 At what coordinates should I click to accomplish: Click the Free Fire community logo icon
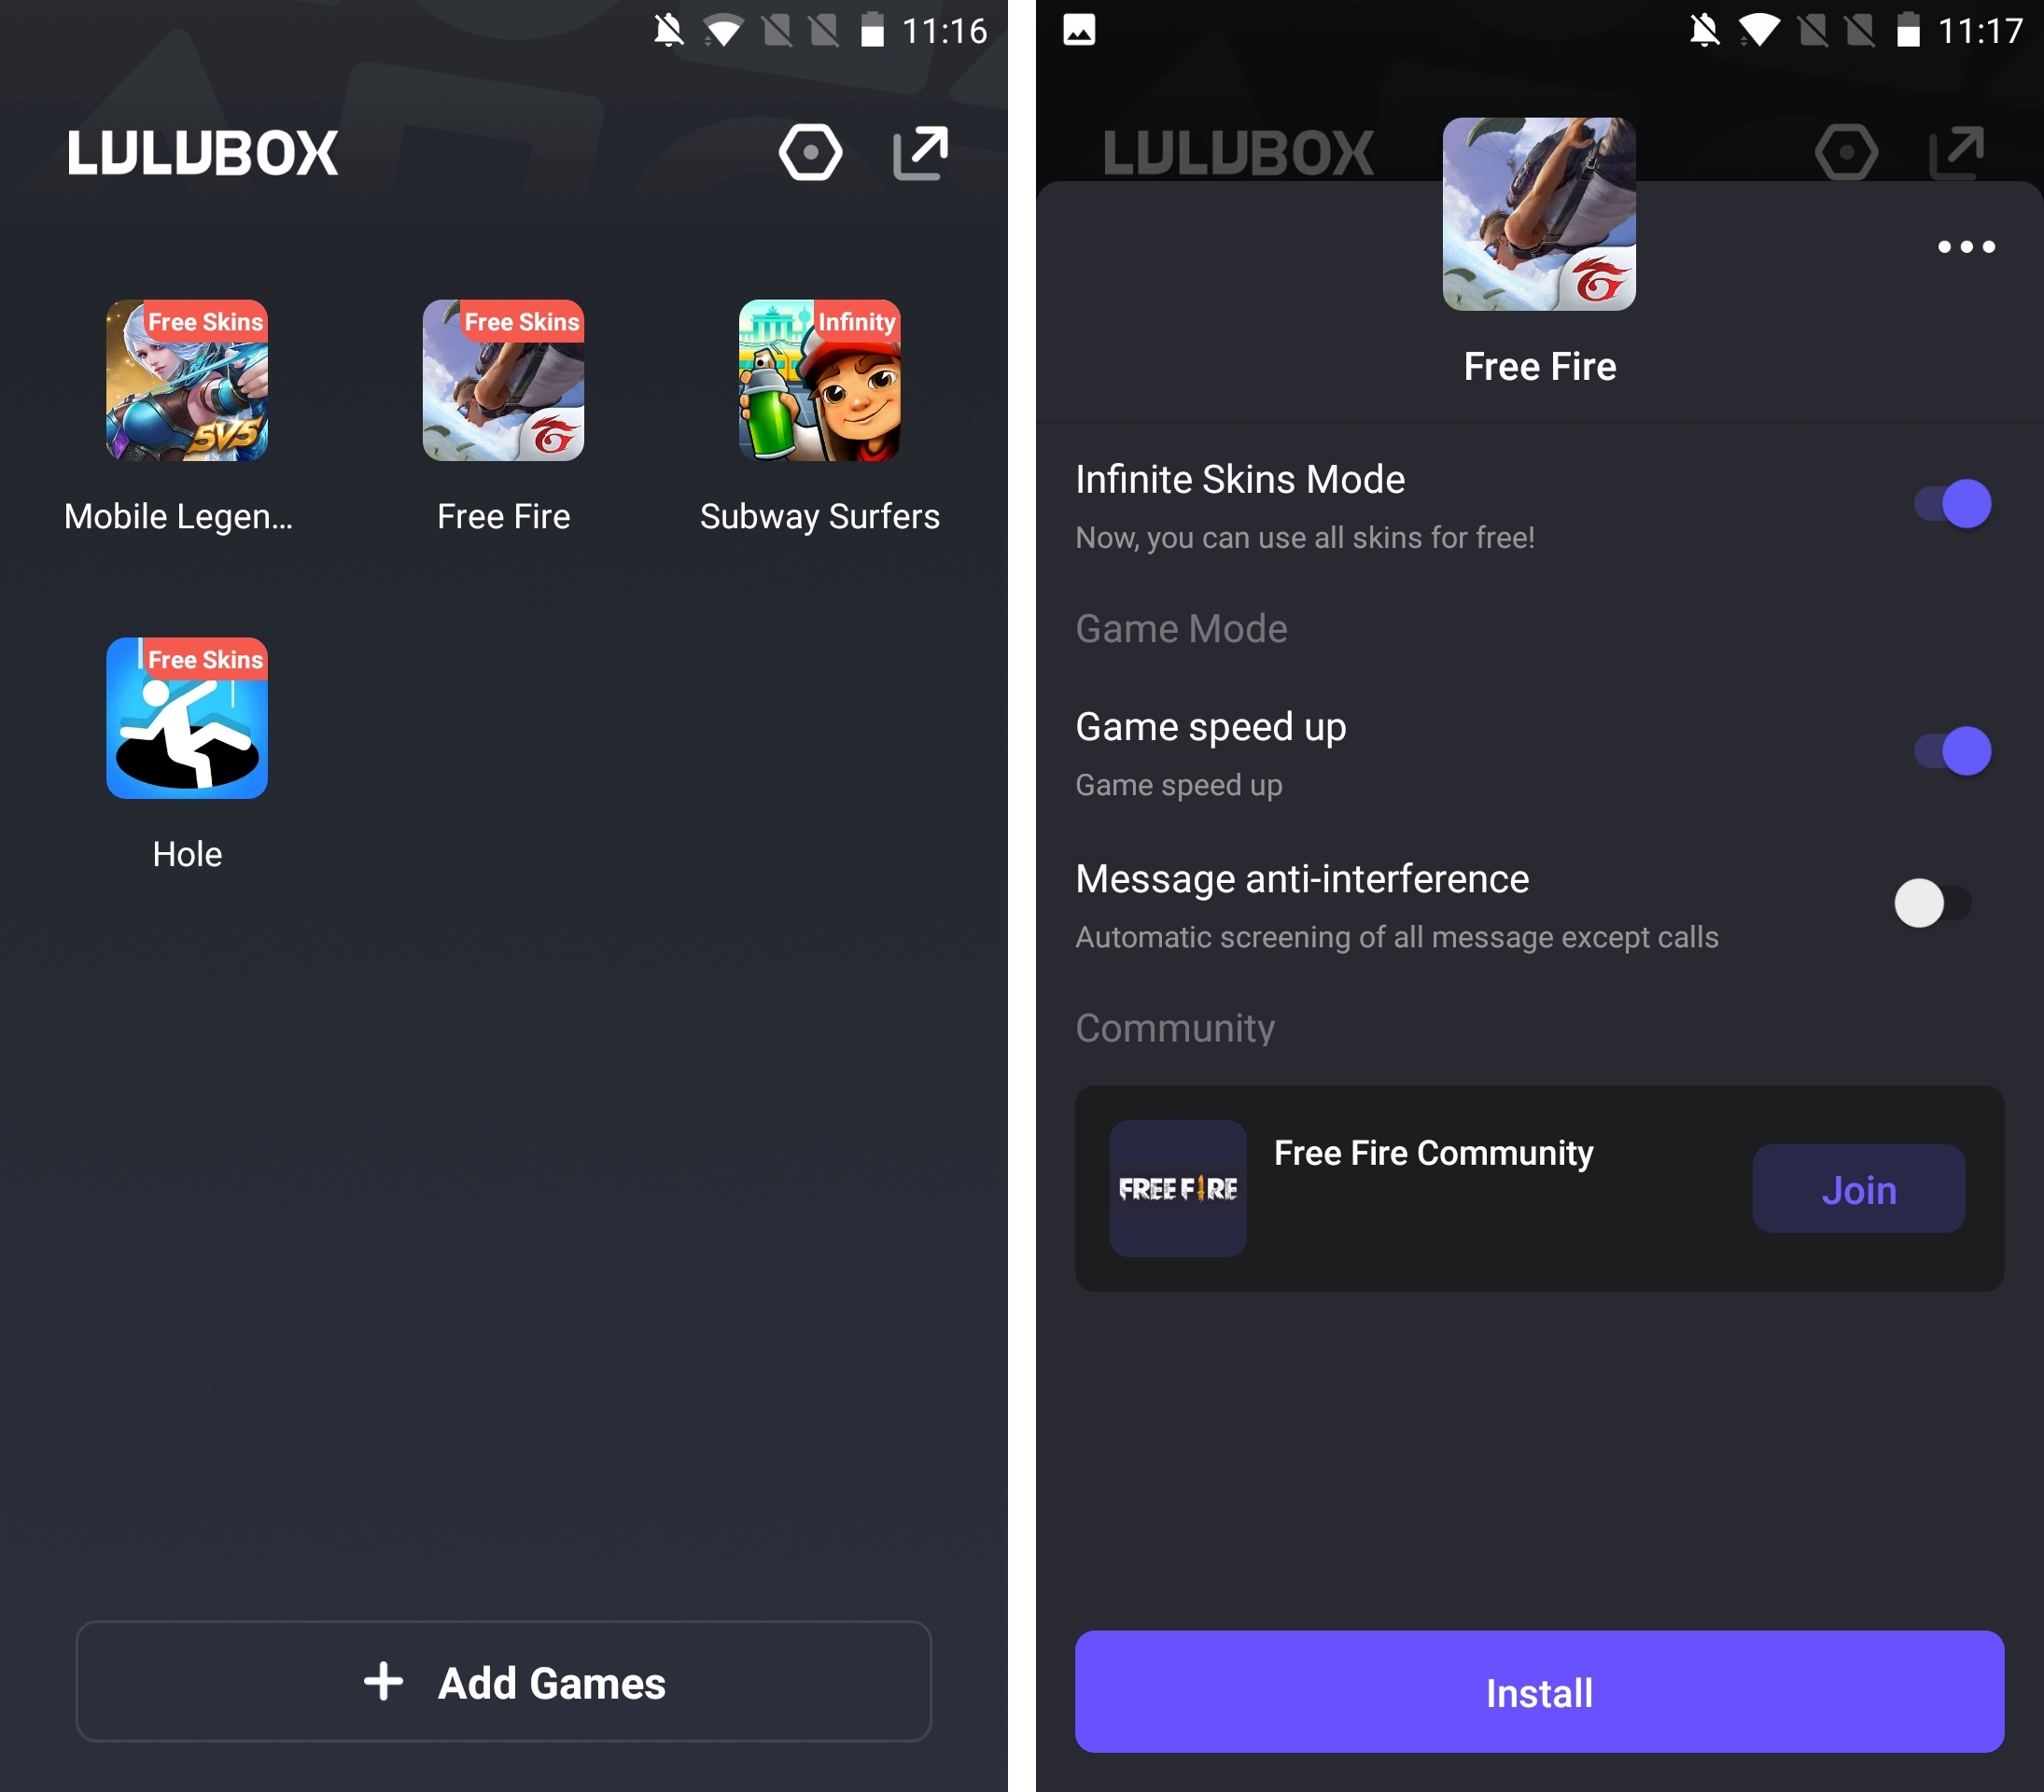click(1180, 1189)
